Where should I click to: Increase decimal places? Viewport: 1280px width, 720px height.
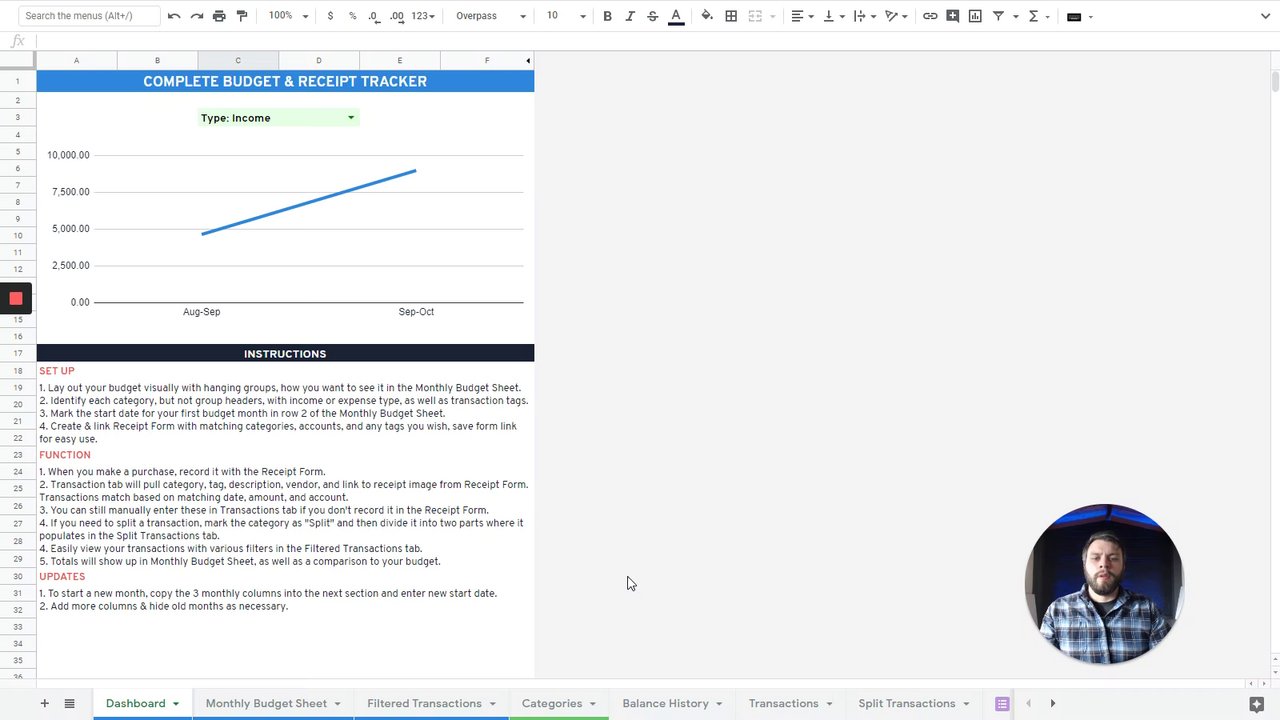(397, 16)
